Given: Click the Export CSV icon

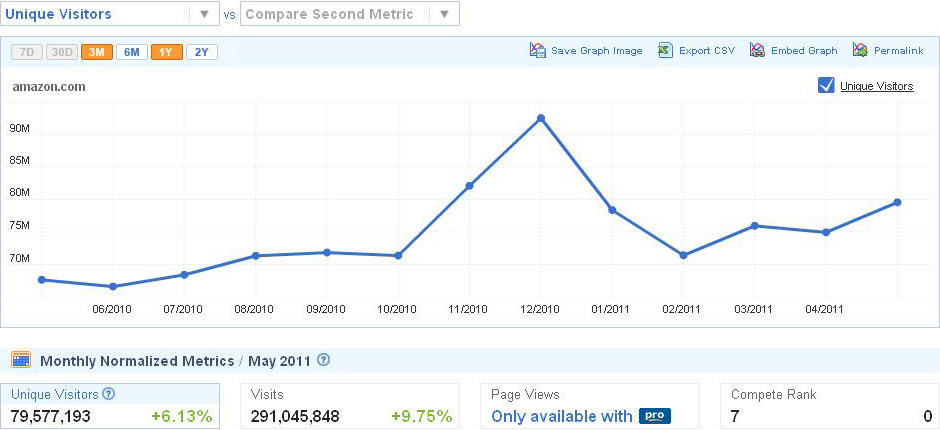Looking at the screenshot, I should click(x=665, y=50).
